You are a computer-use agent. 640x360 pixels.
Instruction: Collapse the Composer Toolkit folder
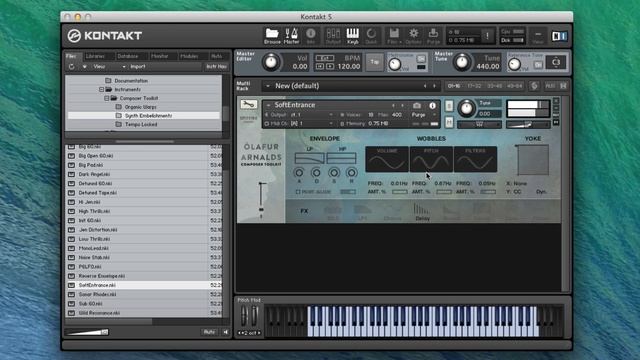(x=107, y=98)
